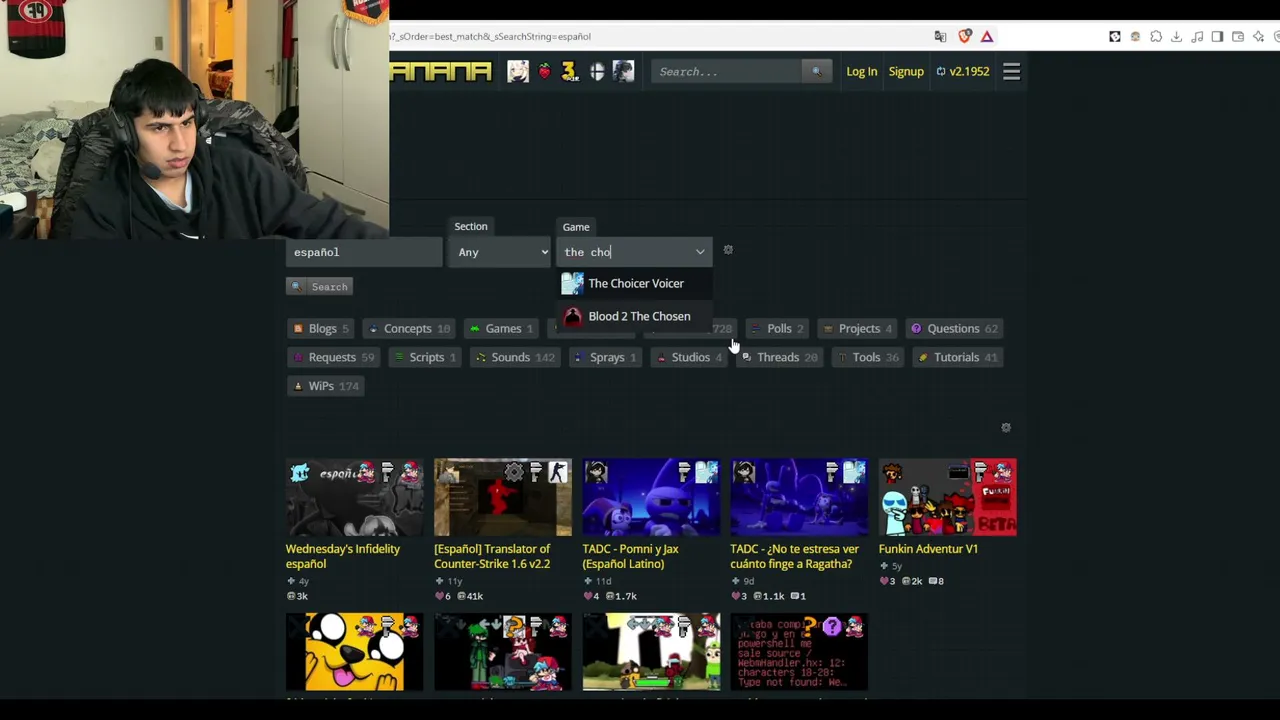1280x720 pixels.
Task: Filter results by Studios
Action: point(689,358)
